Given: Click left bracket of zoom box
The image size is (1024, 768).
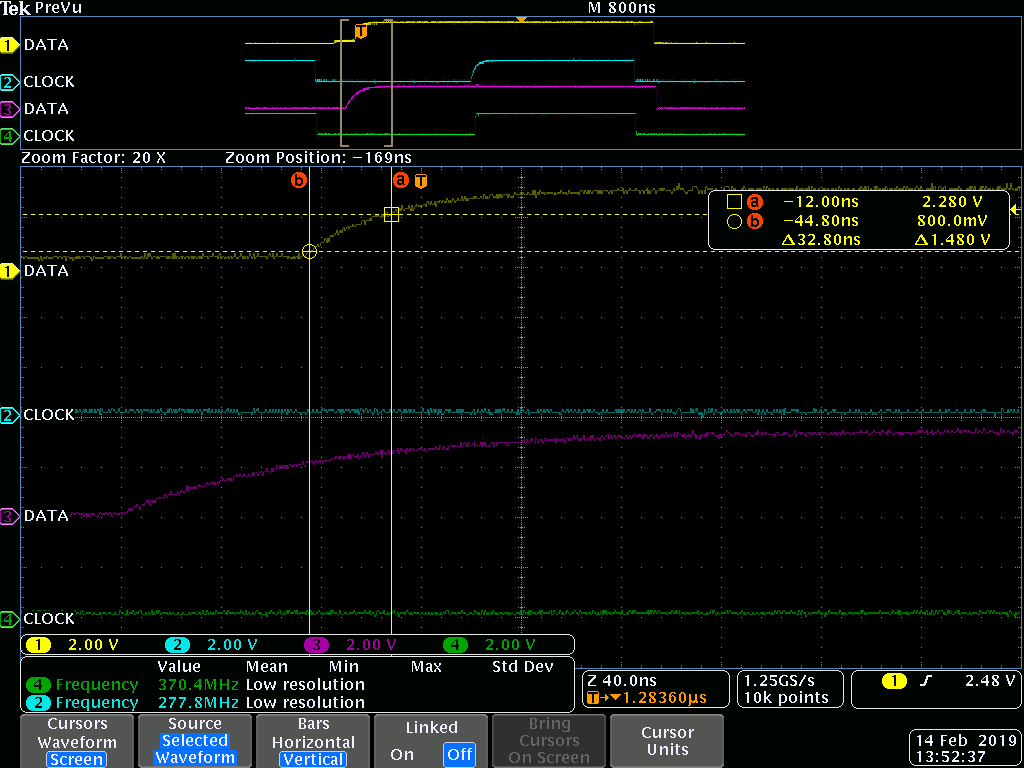Looking at the screenshot, I should point(342,83).
